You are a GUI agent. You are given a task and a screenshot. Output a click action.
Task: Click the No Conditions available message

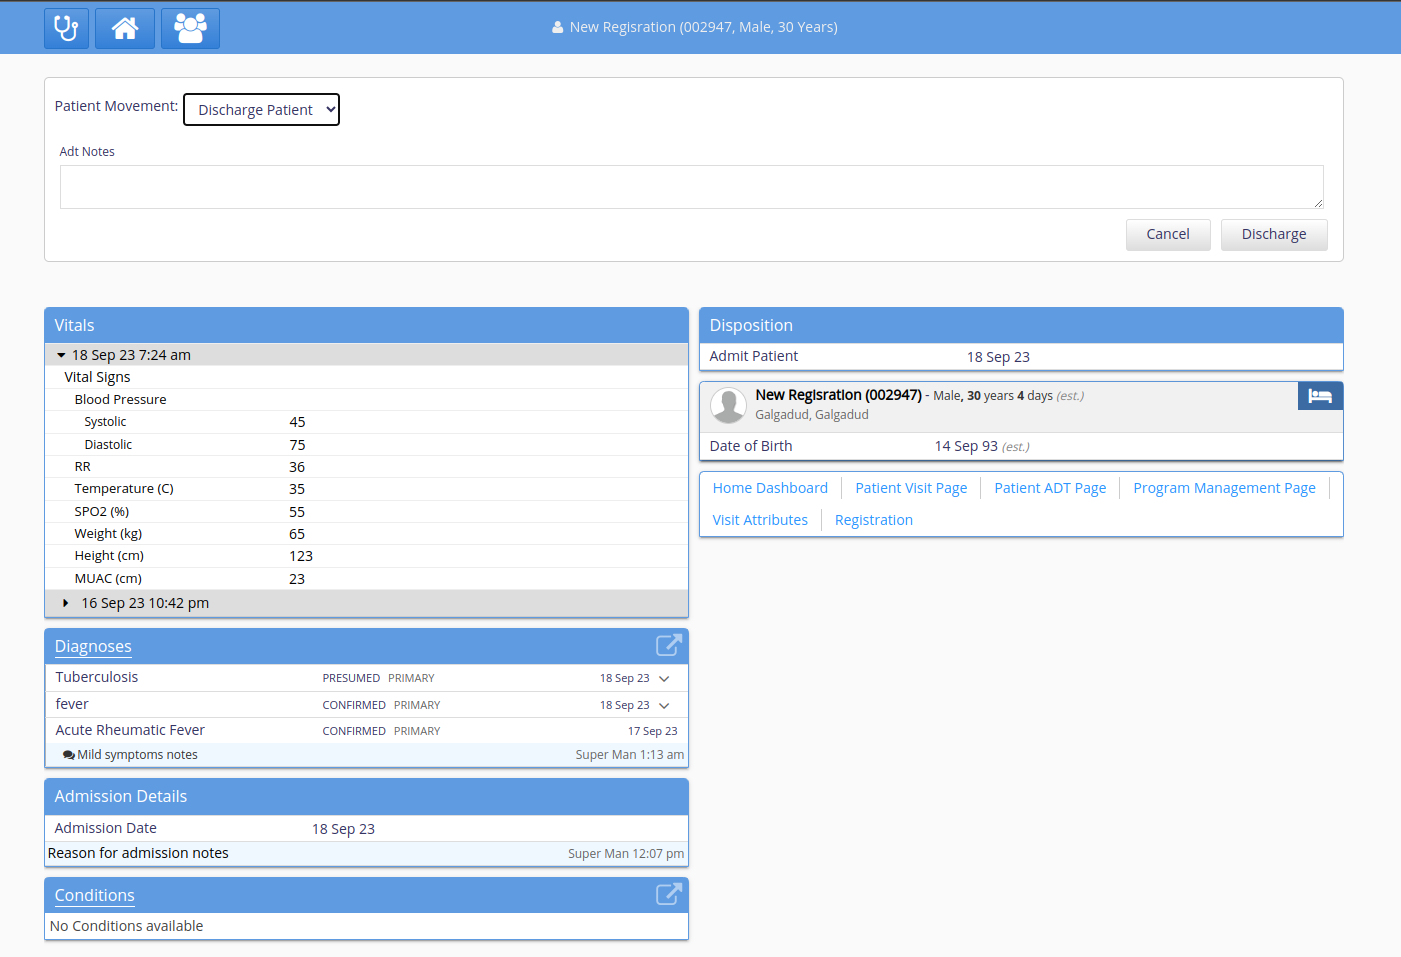click(x=126, y=926)
